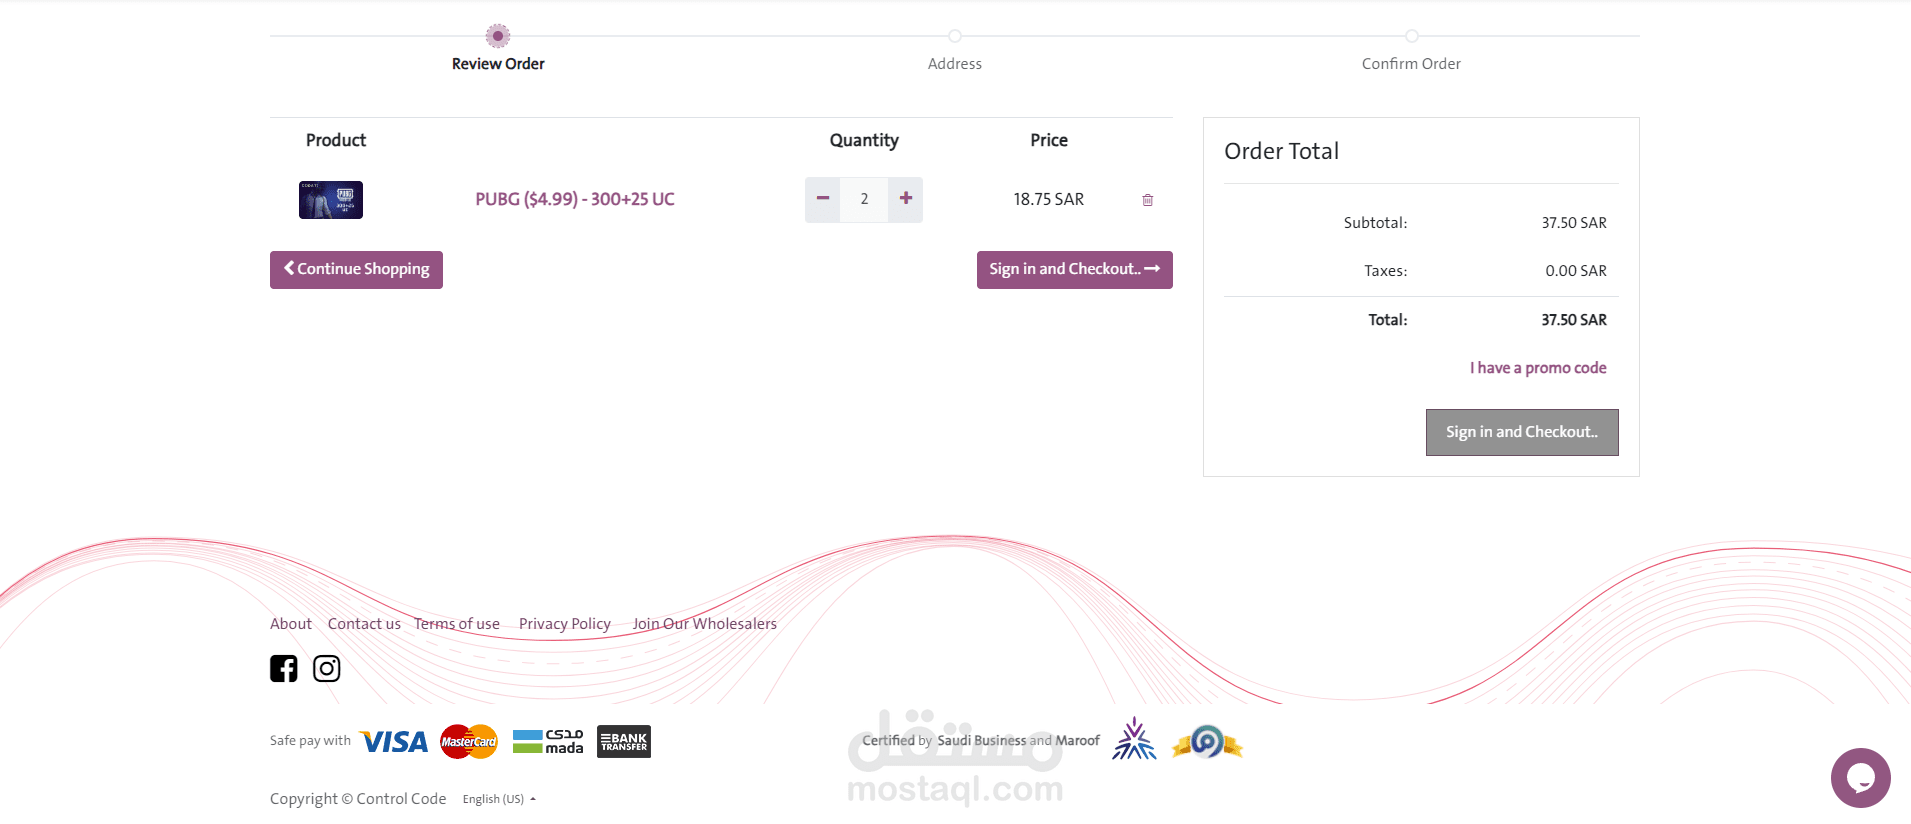The width and height of the screenshot is (1911, 824).
Task: Click the quantity input field showing 2
Action: [x=864, y=199]
